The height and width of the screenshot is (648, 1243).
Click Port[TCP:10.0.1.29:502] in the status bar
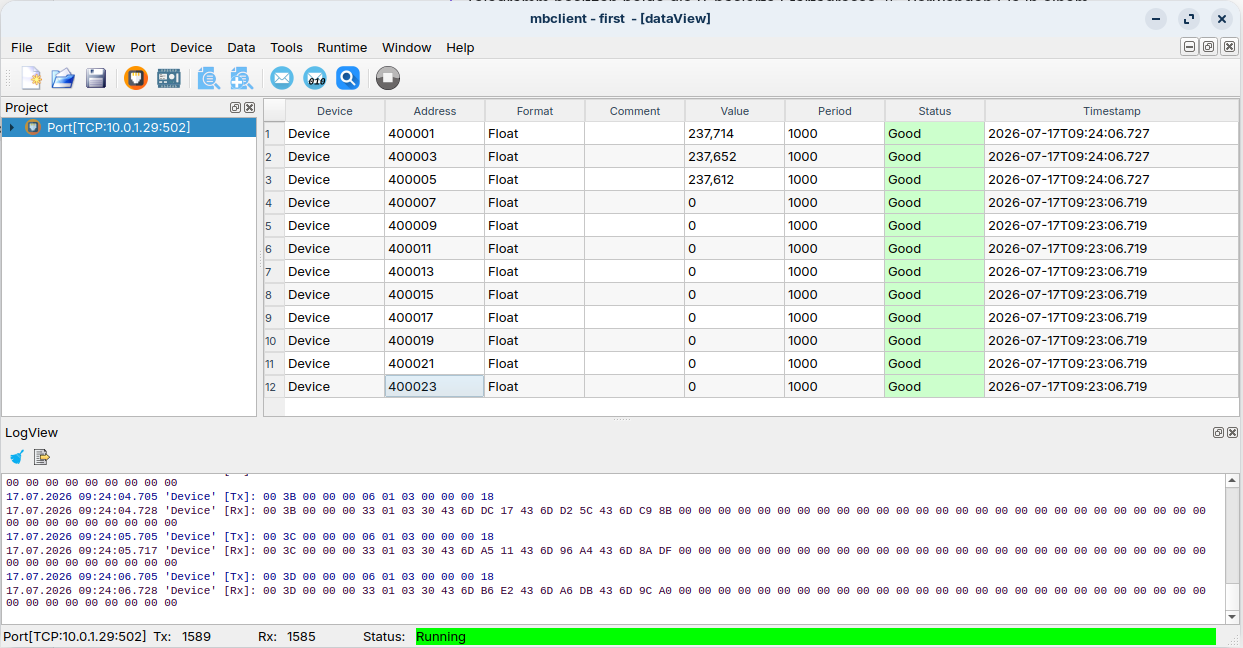pyautogui.click(x=75, y=636)
